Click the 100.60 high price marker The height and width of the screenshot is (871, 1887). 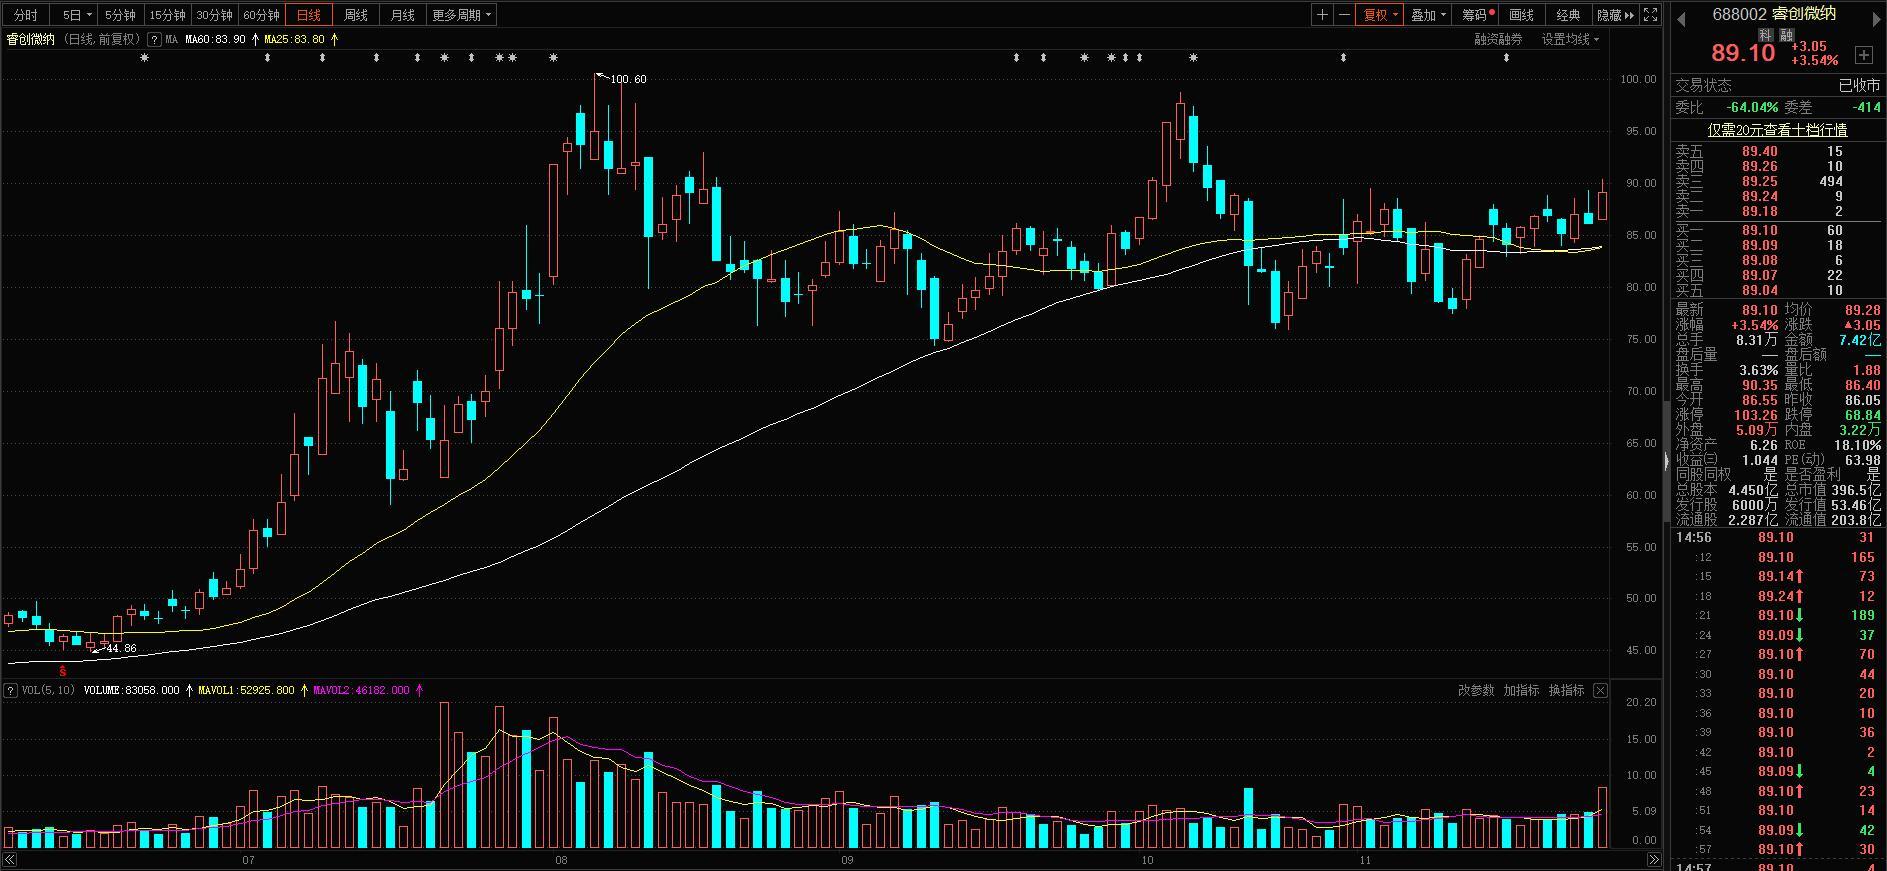[x=627, y=79]
